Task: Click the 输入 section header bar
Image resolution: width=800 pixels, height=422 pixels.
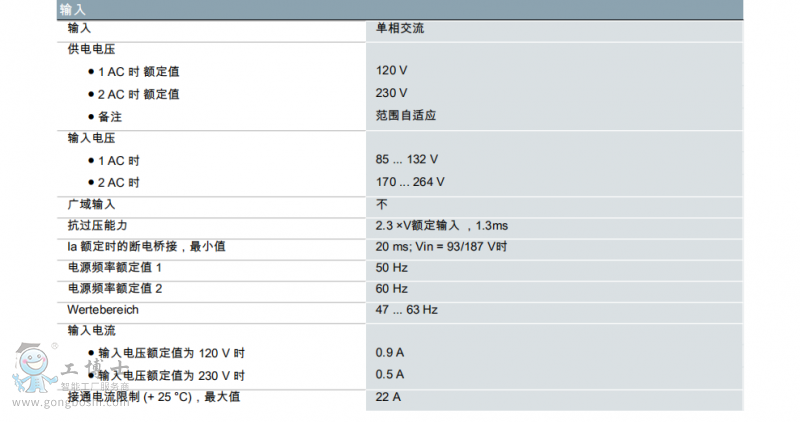Action: point(400,9)
